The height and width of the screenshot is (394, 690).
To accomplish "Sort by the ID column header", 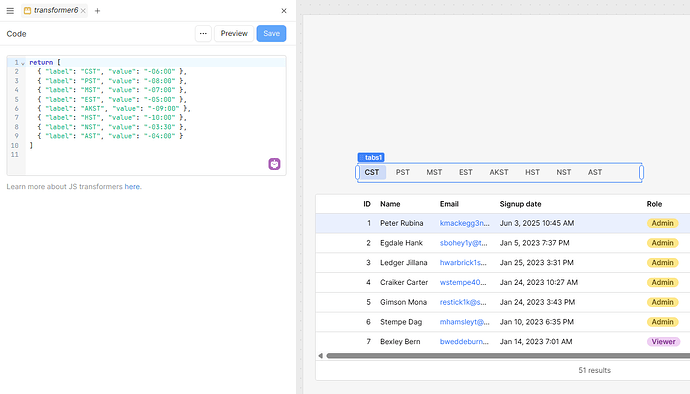I will (x=367, y=204).
